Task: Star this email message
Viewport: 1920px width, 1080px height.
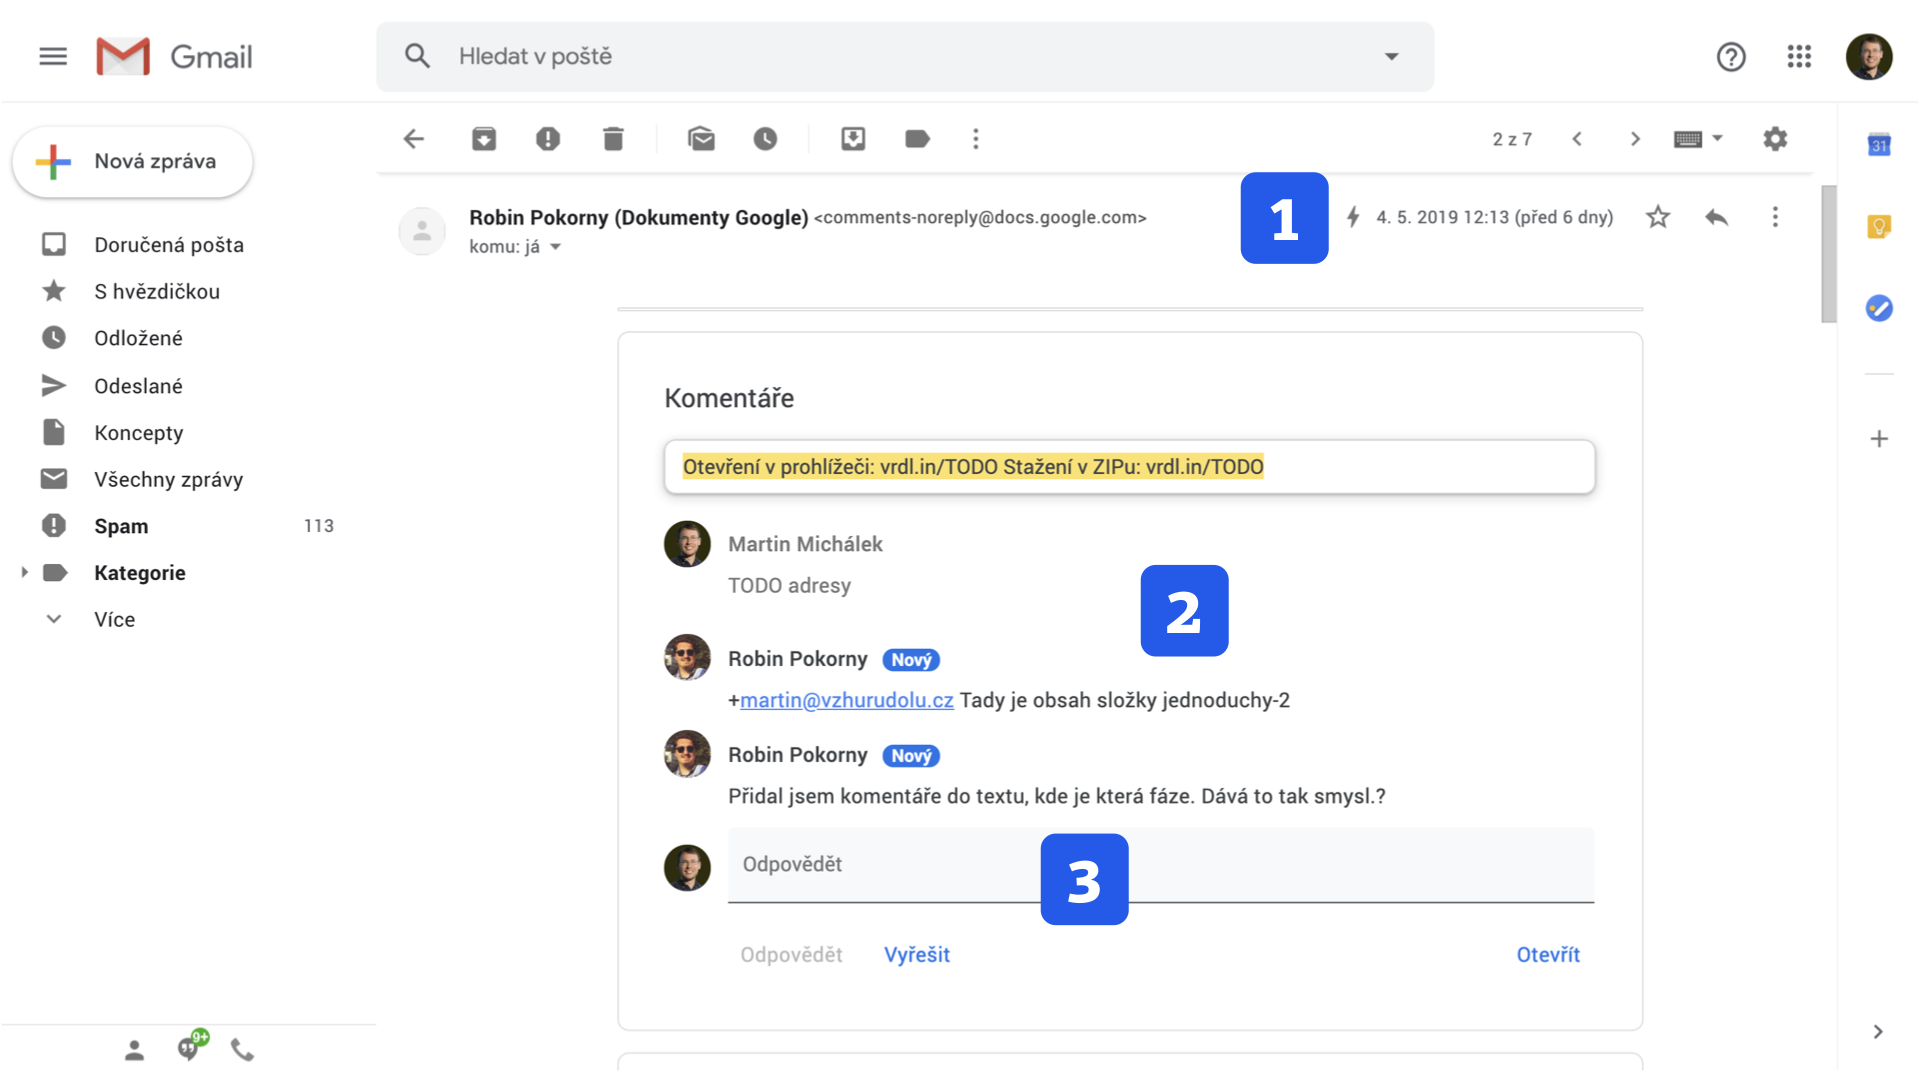Action: [1658, 217]
